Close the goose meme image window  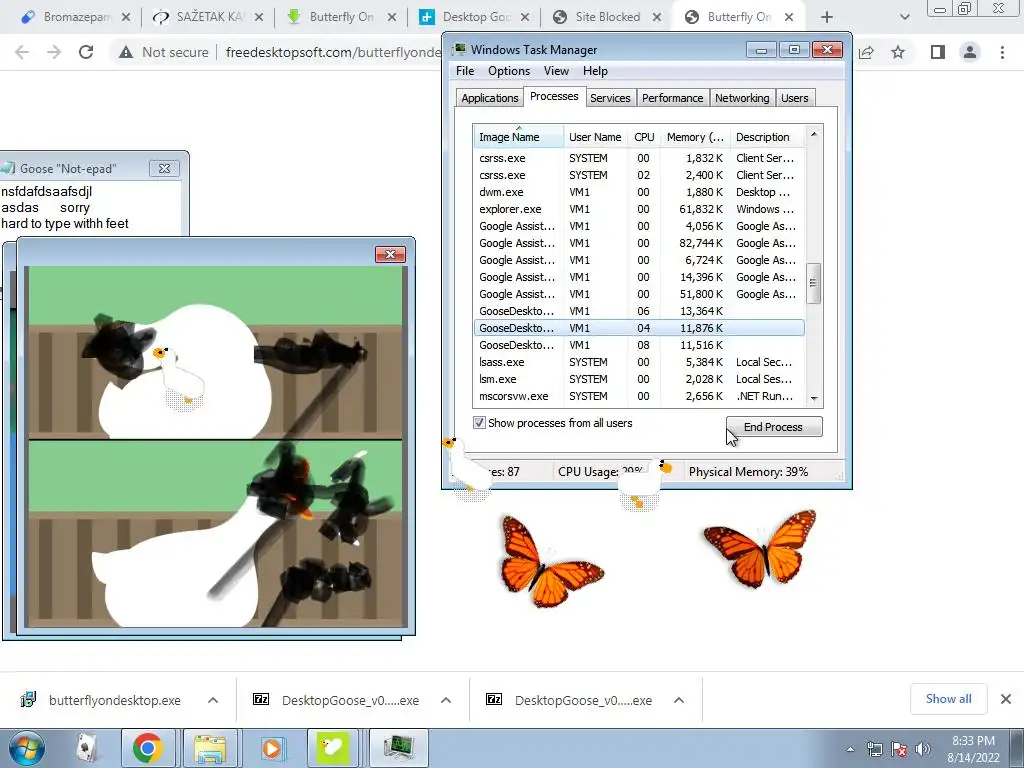click(x=390, y=254)
